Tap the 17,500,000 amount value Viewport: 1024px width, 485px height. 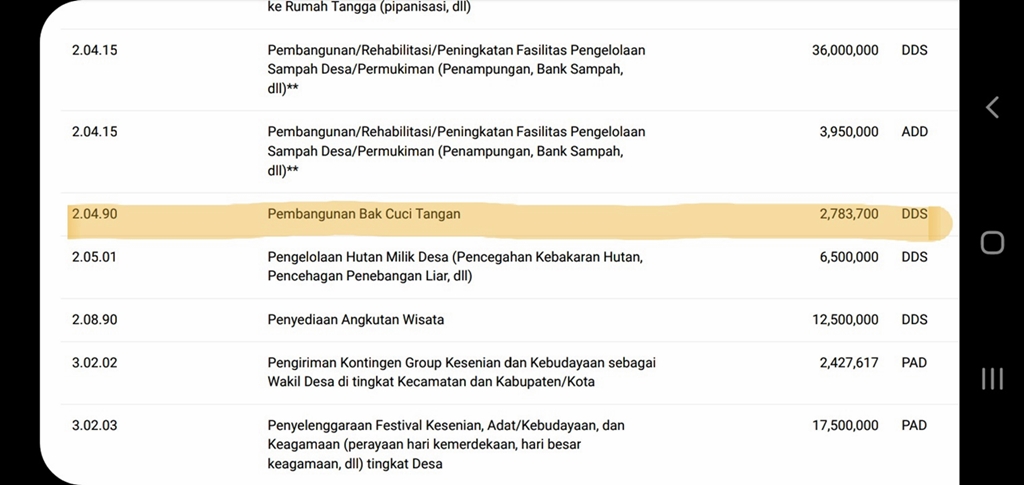[845, 425]
